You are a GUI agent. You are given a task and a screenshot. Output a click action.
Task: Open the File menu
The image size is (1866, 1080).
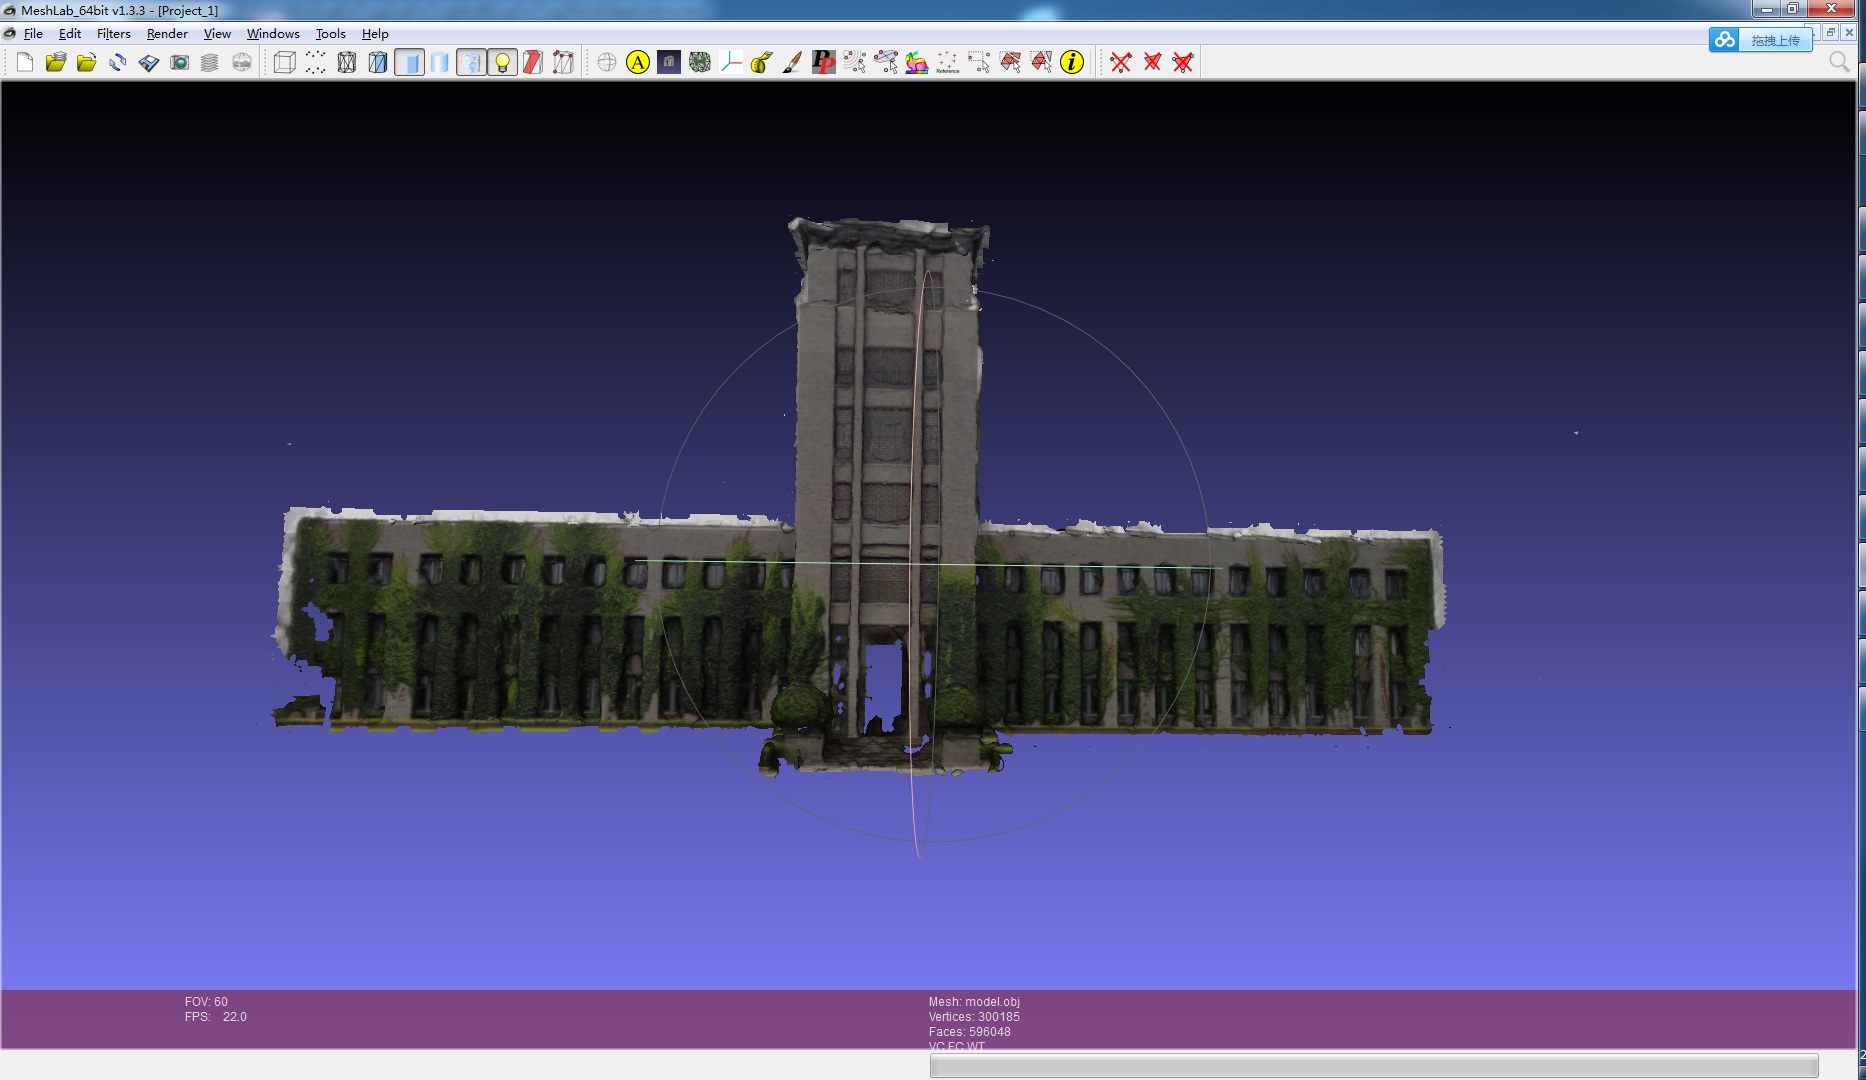[x=33, y=34]
